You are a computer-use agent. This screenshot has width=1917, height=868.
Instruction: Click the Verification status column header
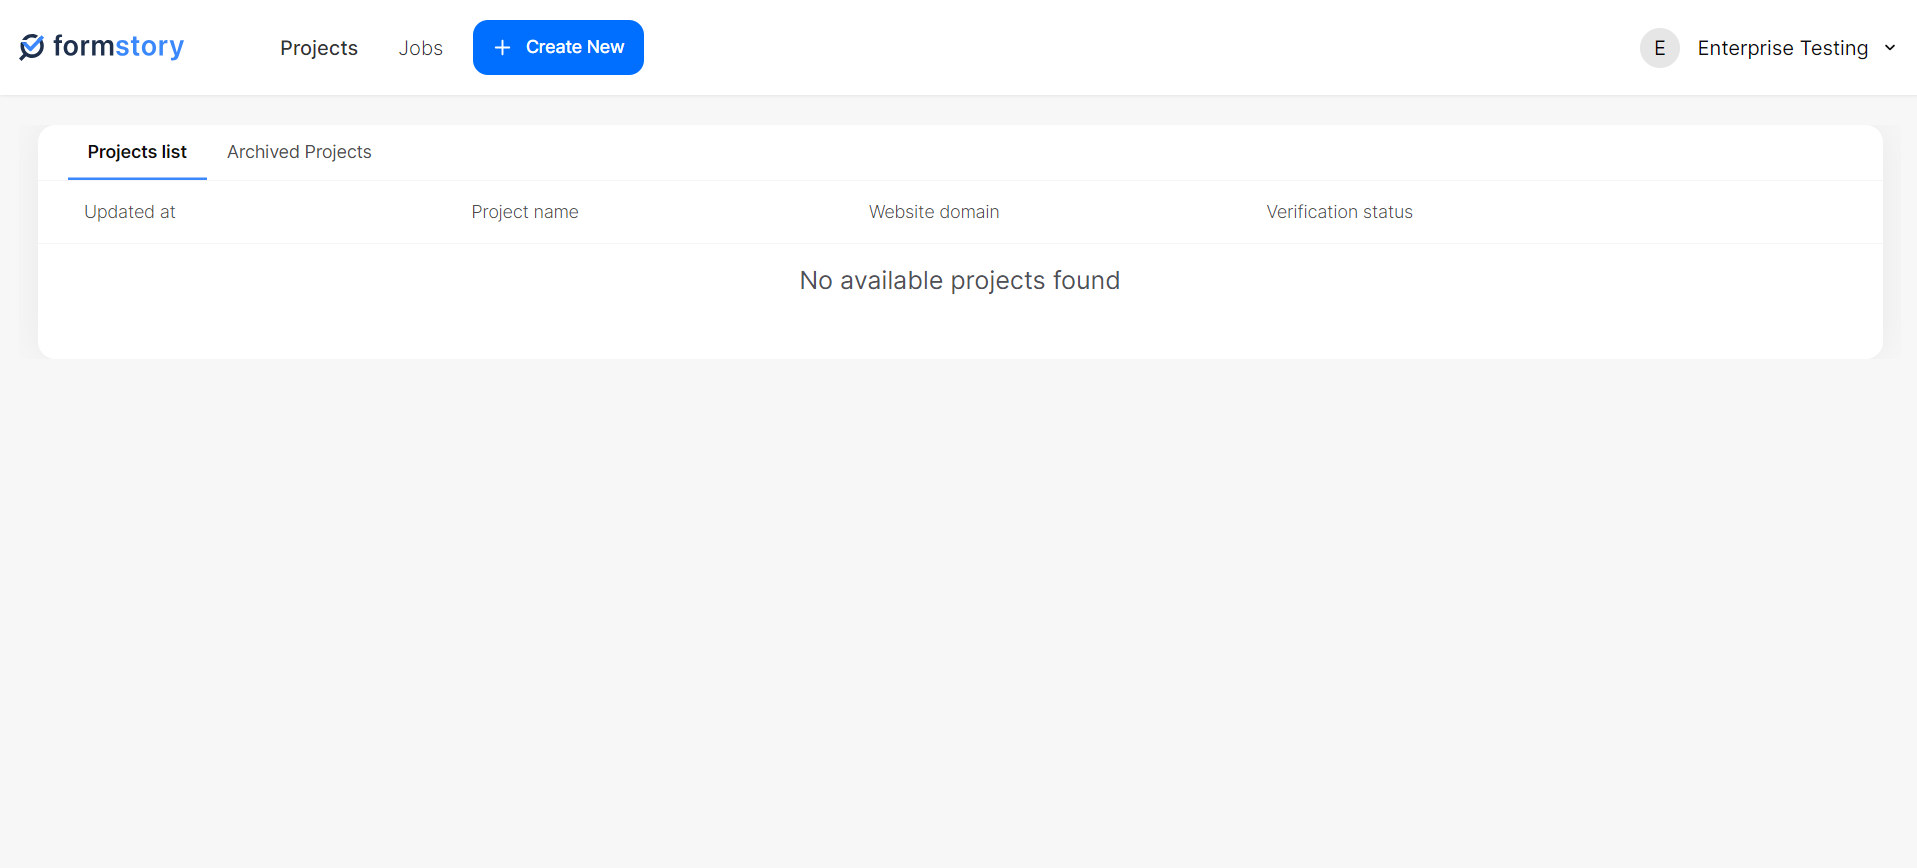(x=1340, y=212)
